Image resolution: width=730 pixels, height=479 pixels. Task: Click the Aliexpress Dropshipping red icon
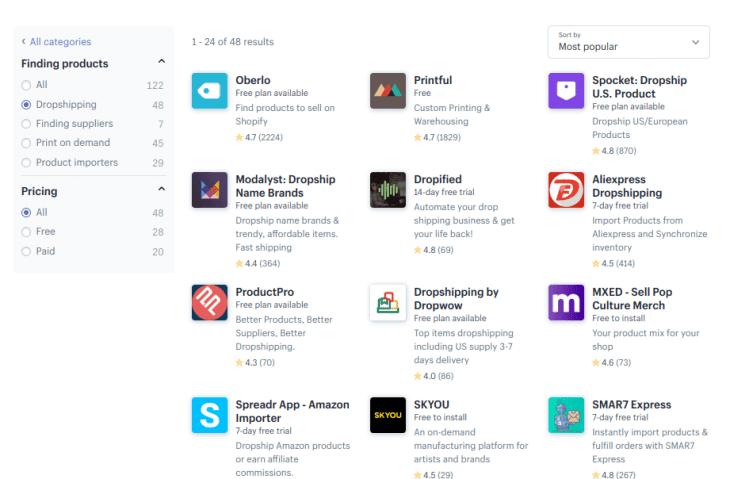(566, 190)
